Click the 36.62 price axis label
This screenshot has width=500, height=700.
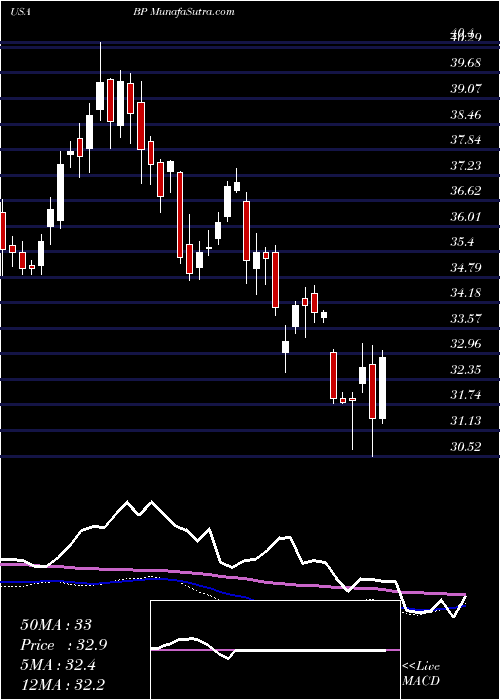tap(466, 191)
